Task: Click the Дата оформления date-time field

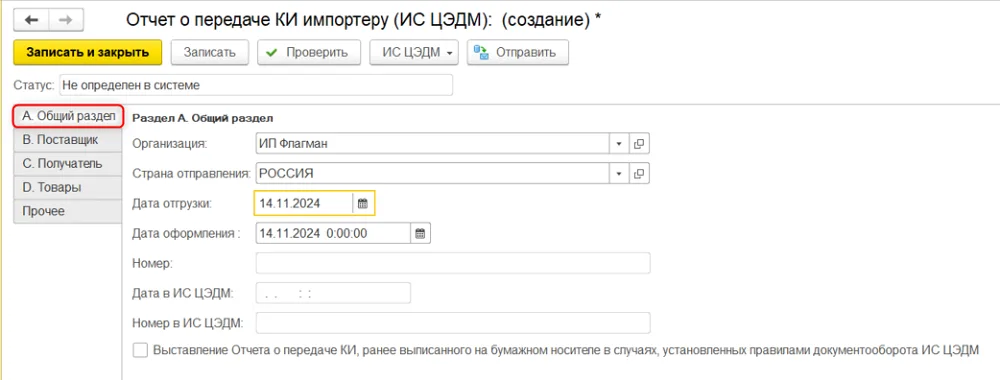Action: [x=332, y=233]
